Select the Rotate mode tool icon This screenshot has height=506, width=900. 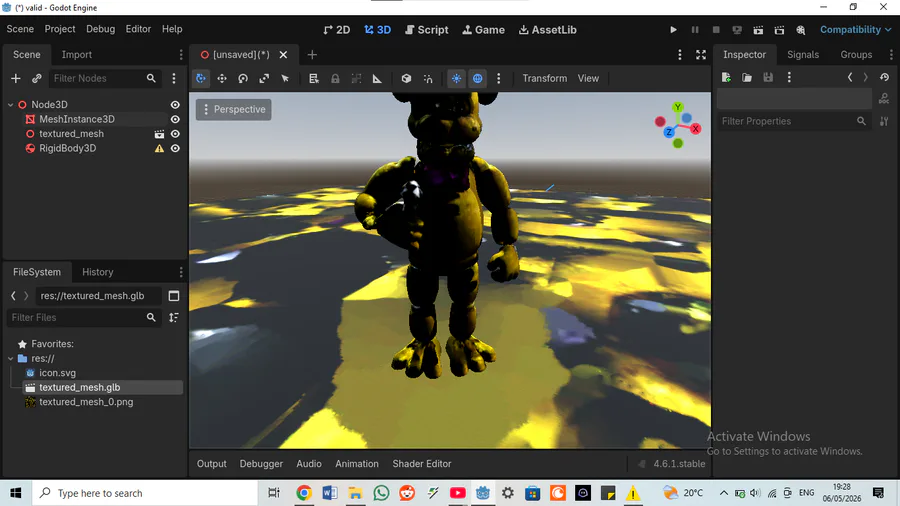(243, 79)
